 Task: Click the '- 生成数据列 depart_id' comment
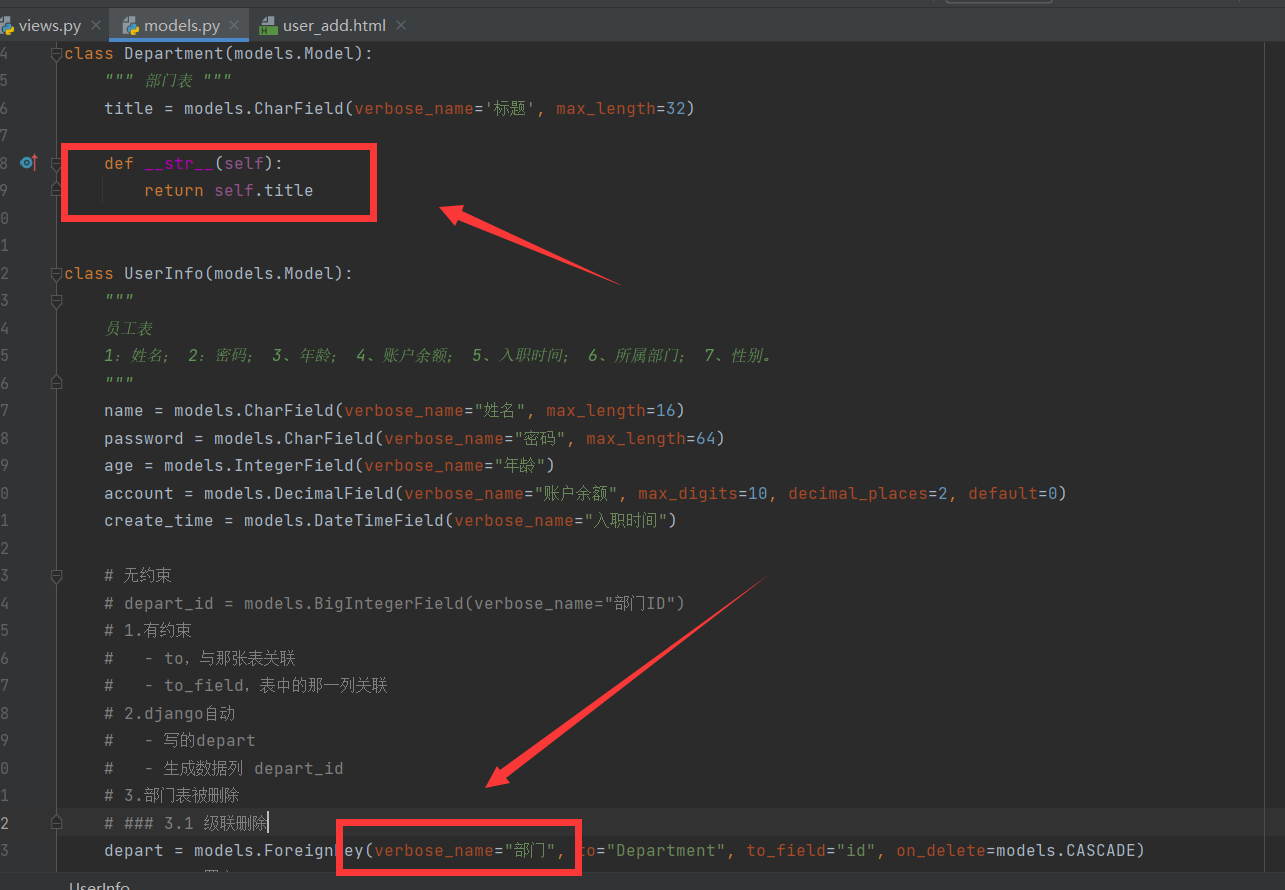(224, 768)
